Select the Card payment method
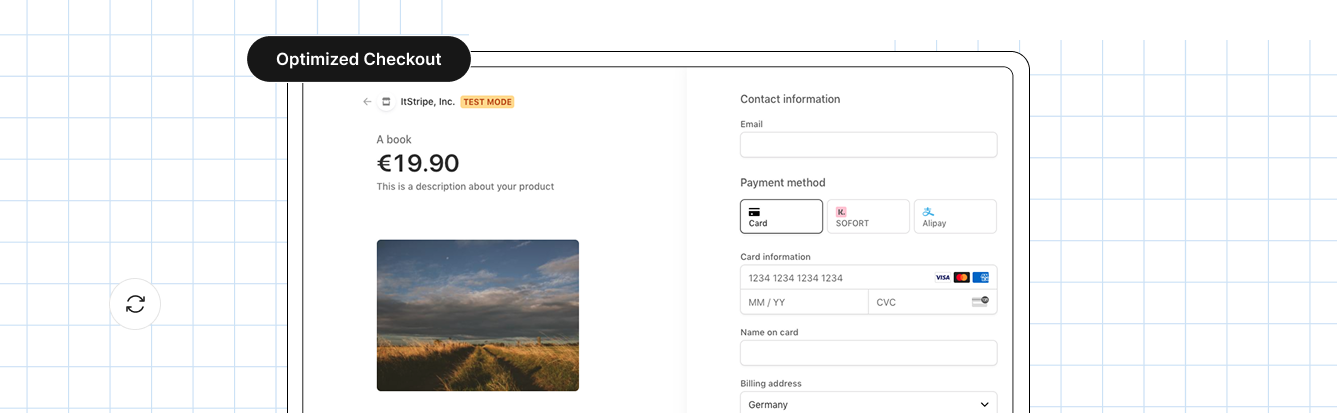This screenshot has height=413, width=1338. tap(781, 216)
